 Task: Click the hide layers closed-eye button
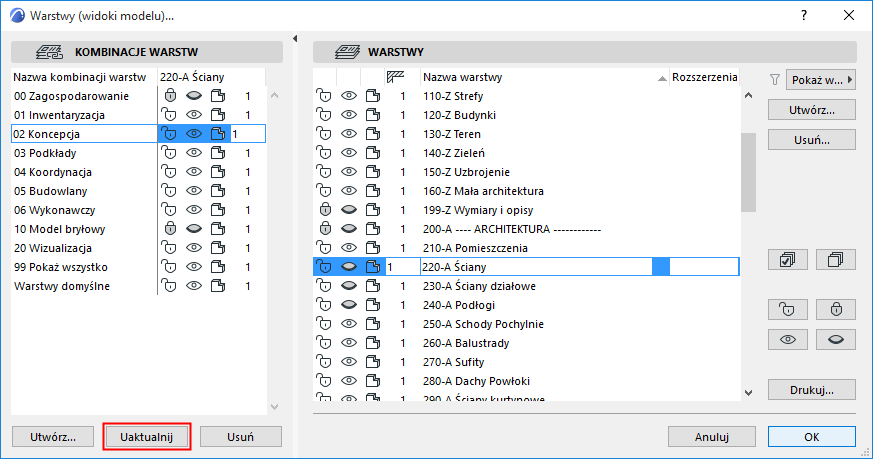pyautogui.click(x=836, y=340)
